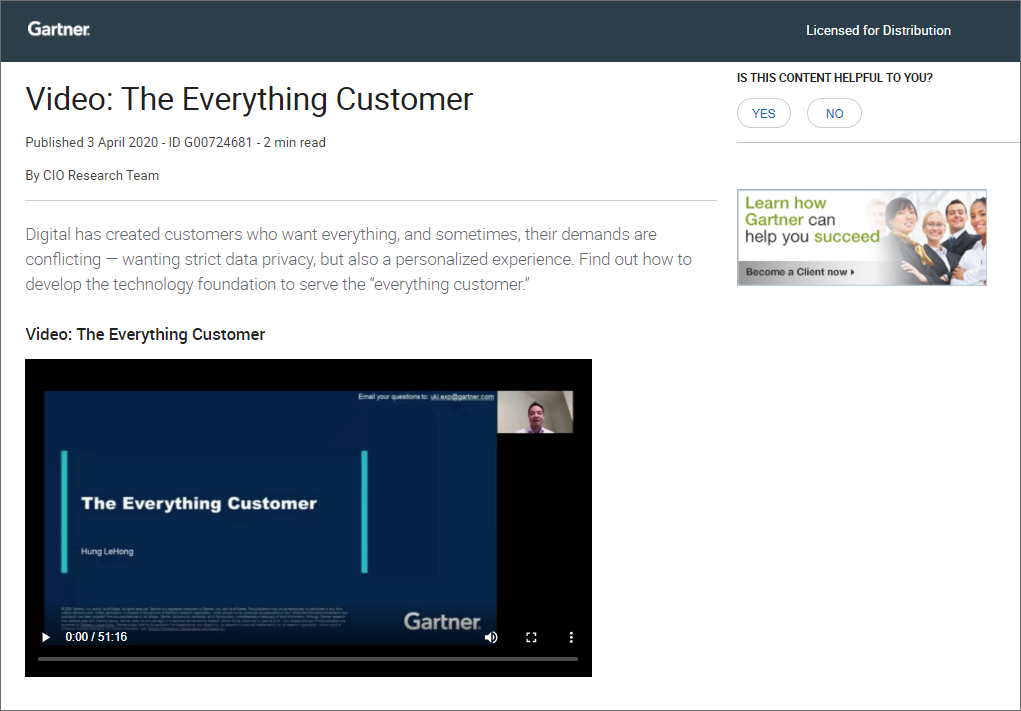Click the presenter webcam thumbnail in the video
Image resolution: width=1021 pixels, height=711 pixels.
(535, 411)
